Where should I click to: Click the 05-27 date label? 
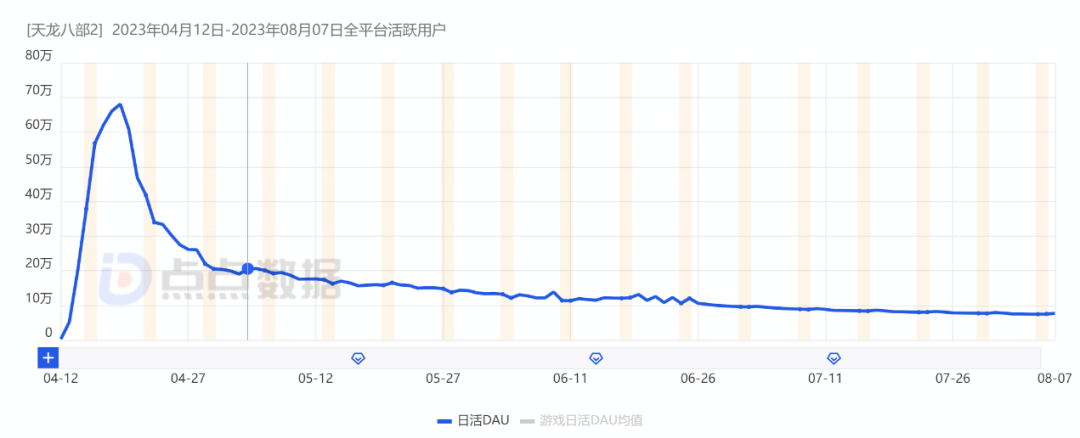(x=442, y=378)
